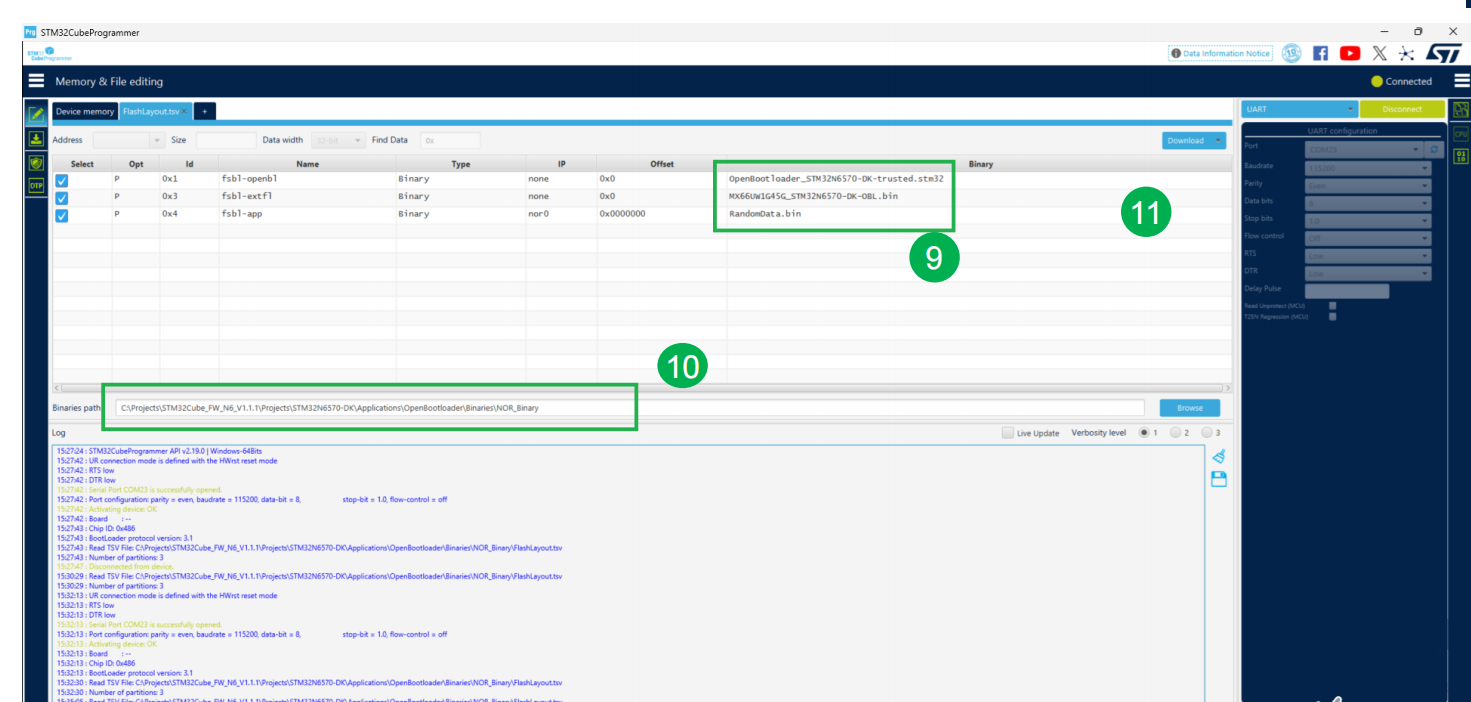
Task: Save the log using the floppy disk icon
Action: (1218, 480)
